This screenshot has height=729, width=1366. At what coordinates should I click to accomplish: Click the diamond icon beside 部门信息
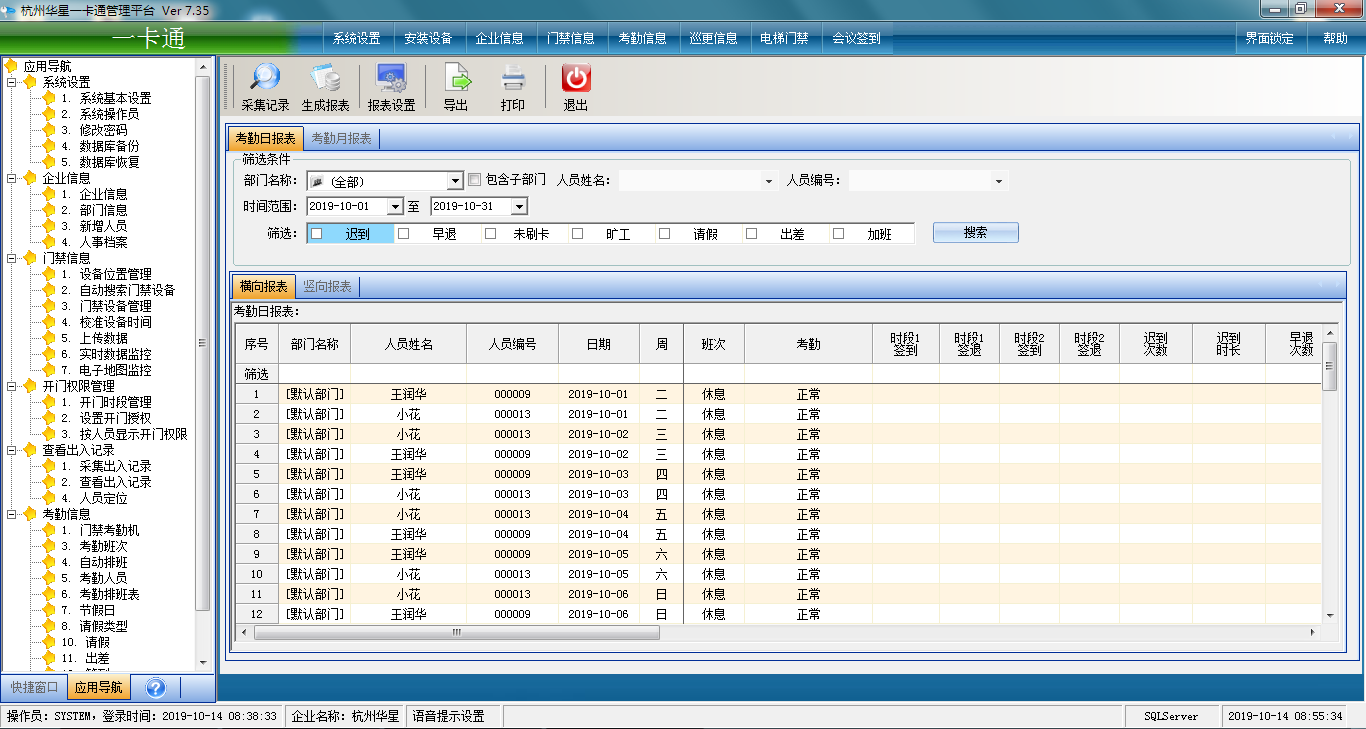[x=48, y=210]
